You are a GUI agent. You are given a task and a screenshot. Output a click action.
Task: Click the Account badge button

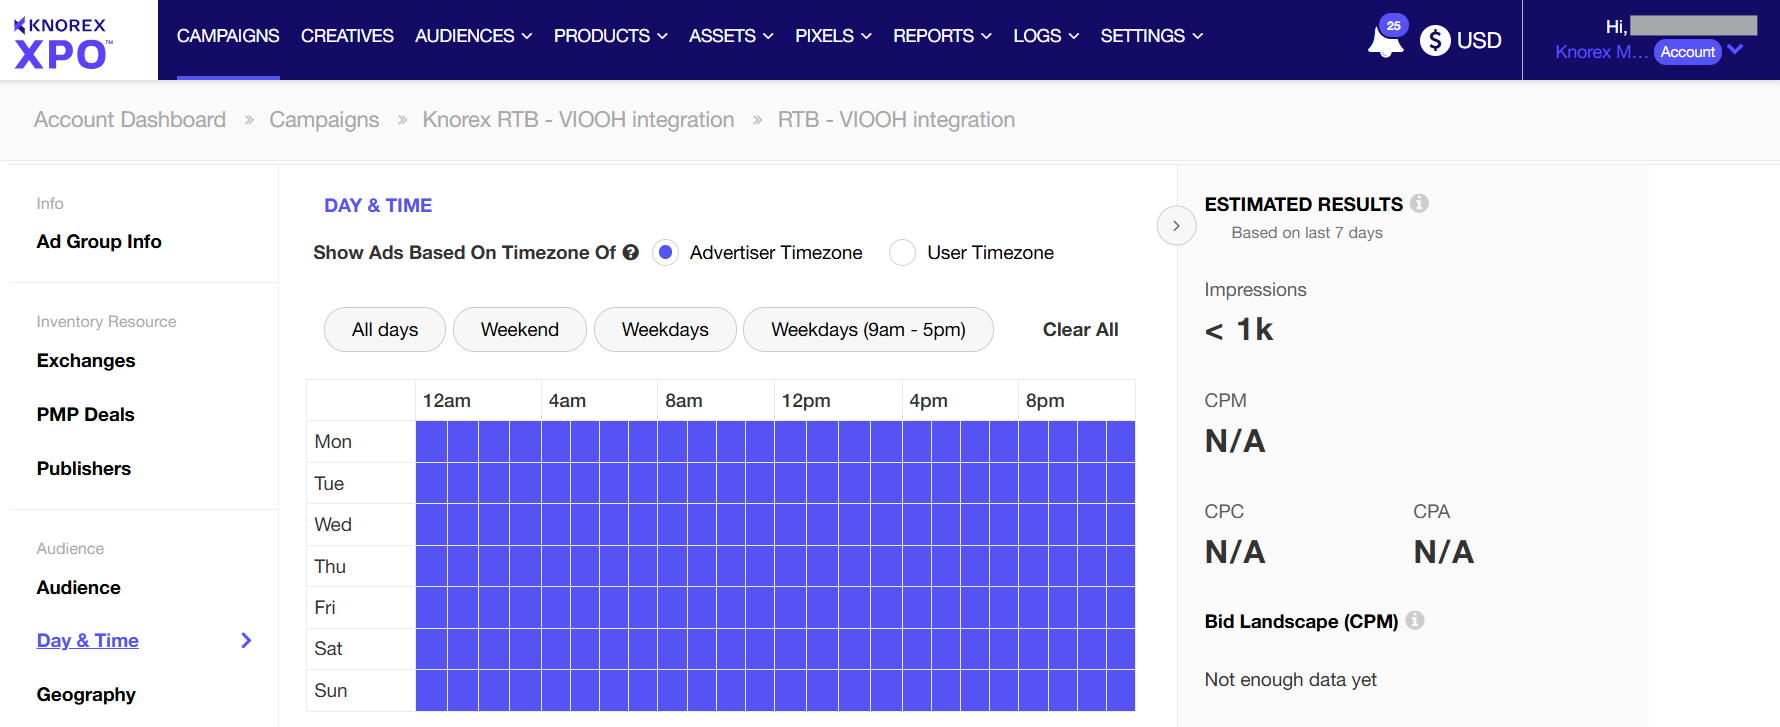pyautogui.click(x=1688, y=52)
